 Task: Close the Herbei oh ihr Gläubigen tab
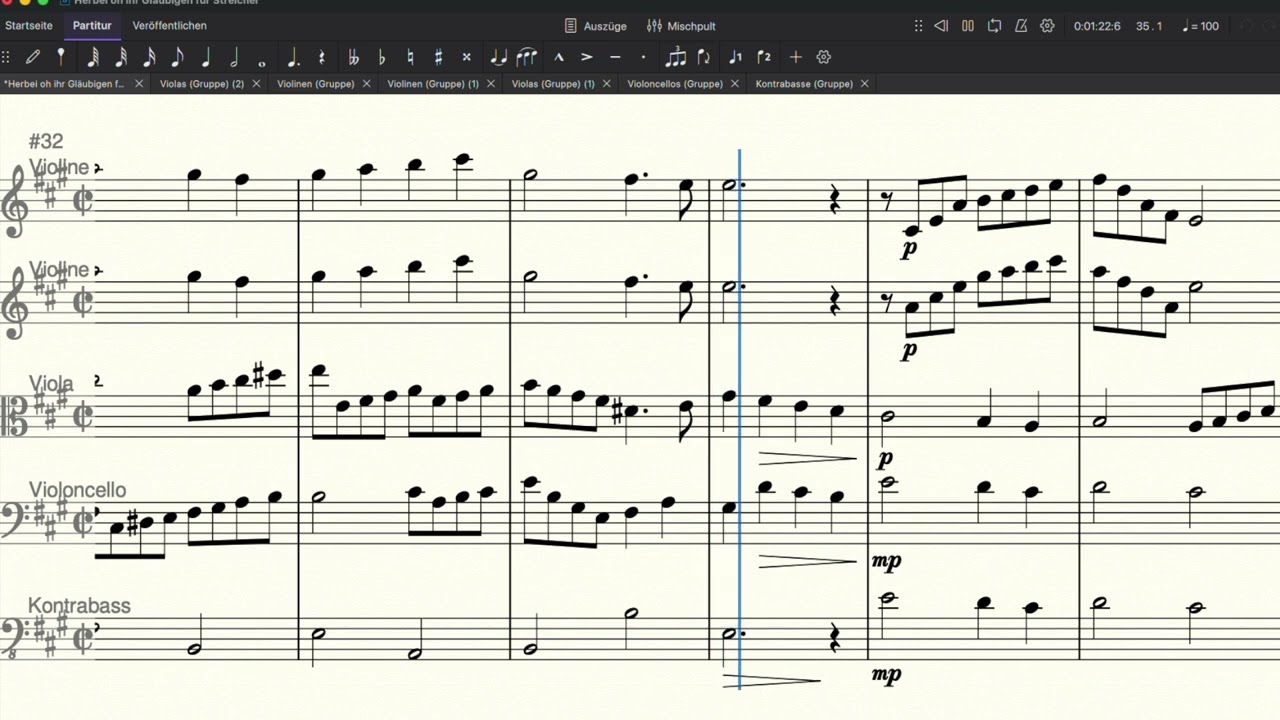coord(139,84)
